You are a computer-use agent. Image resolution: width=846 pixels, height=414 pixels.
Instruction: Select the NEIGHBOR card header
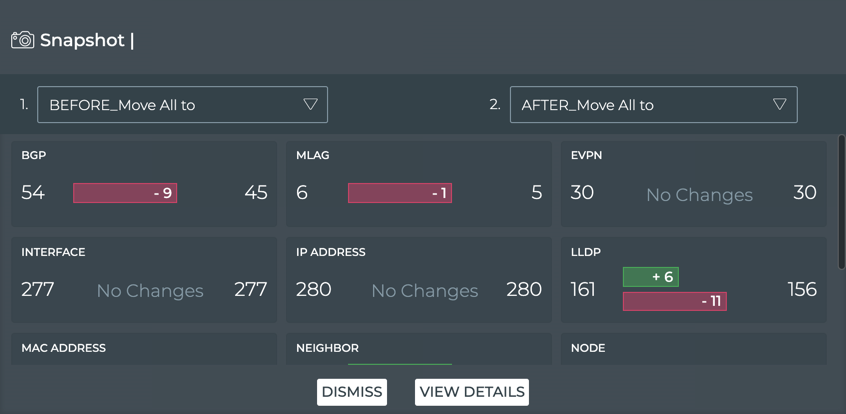pyautogui.click(x=327, y=348)
